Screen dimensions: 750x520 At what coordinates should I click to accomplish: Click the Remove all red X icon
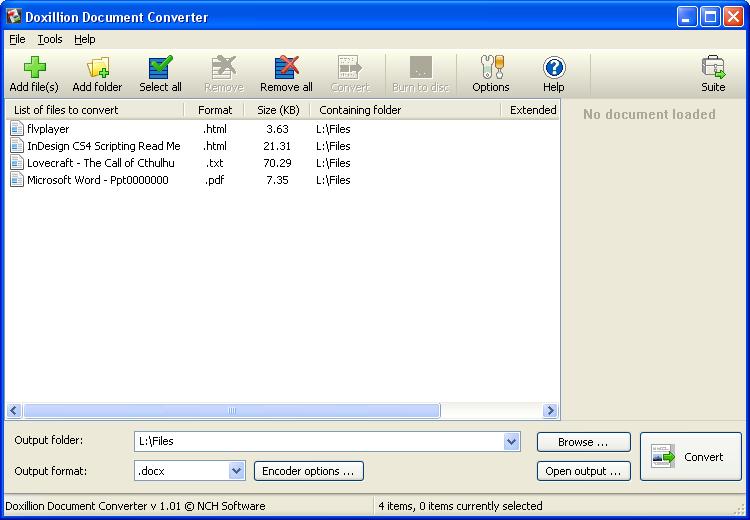tap(287, 67)
